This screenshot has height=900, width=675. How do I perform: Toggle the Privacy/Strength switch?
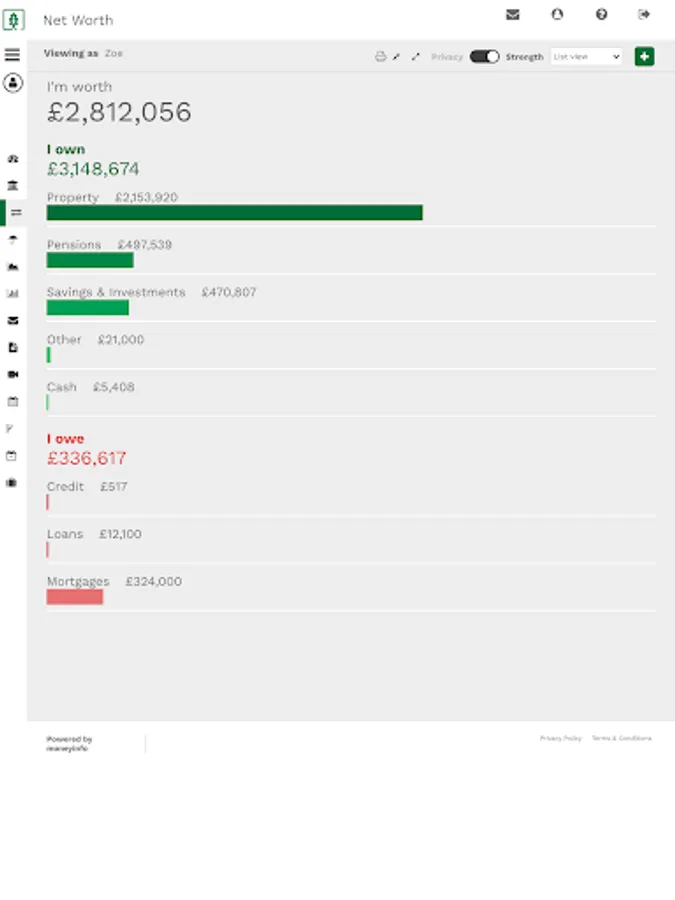click(484, 56)
